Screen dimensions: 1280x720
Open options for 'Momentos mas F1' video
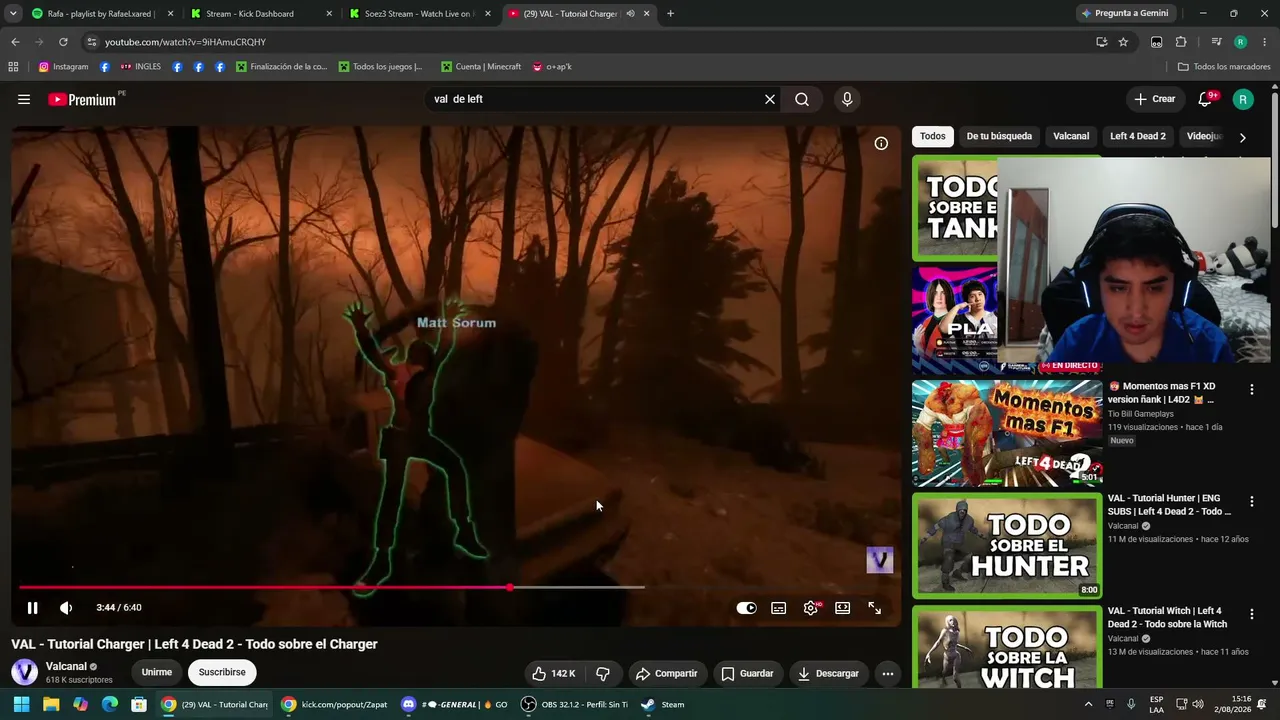pos(1251,389)
